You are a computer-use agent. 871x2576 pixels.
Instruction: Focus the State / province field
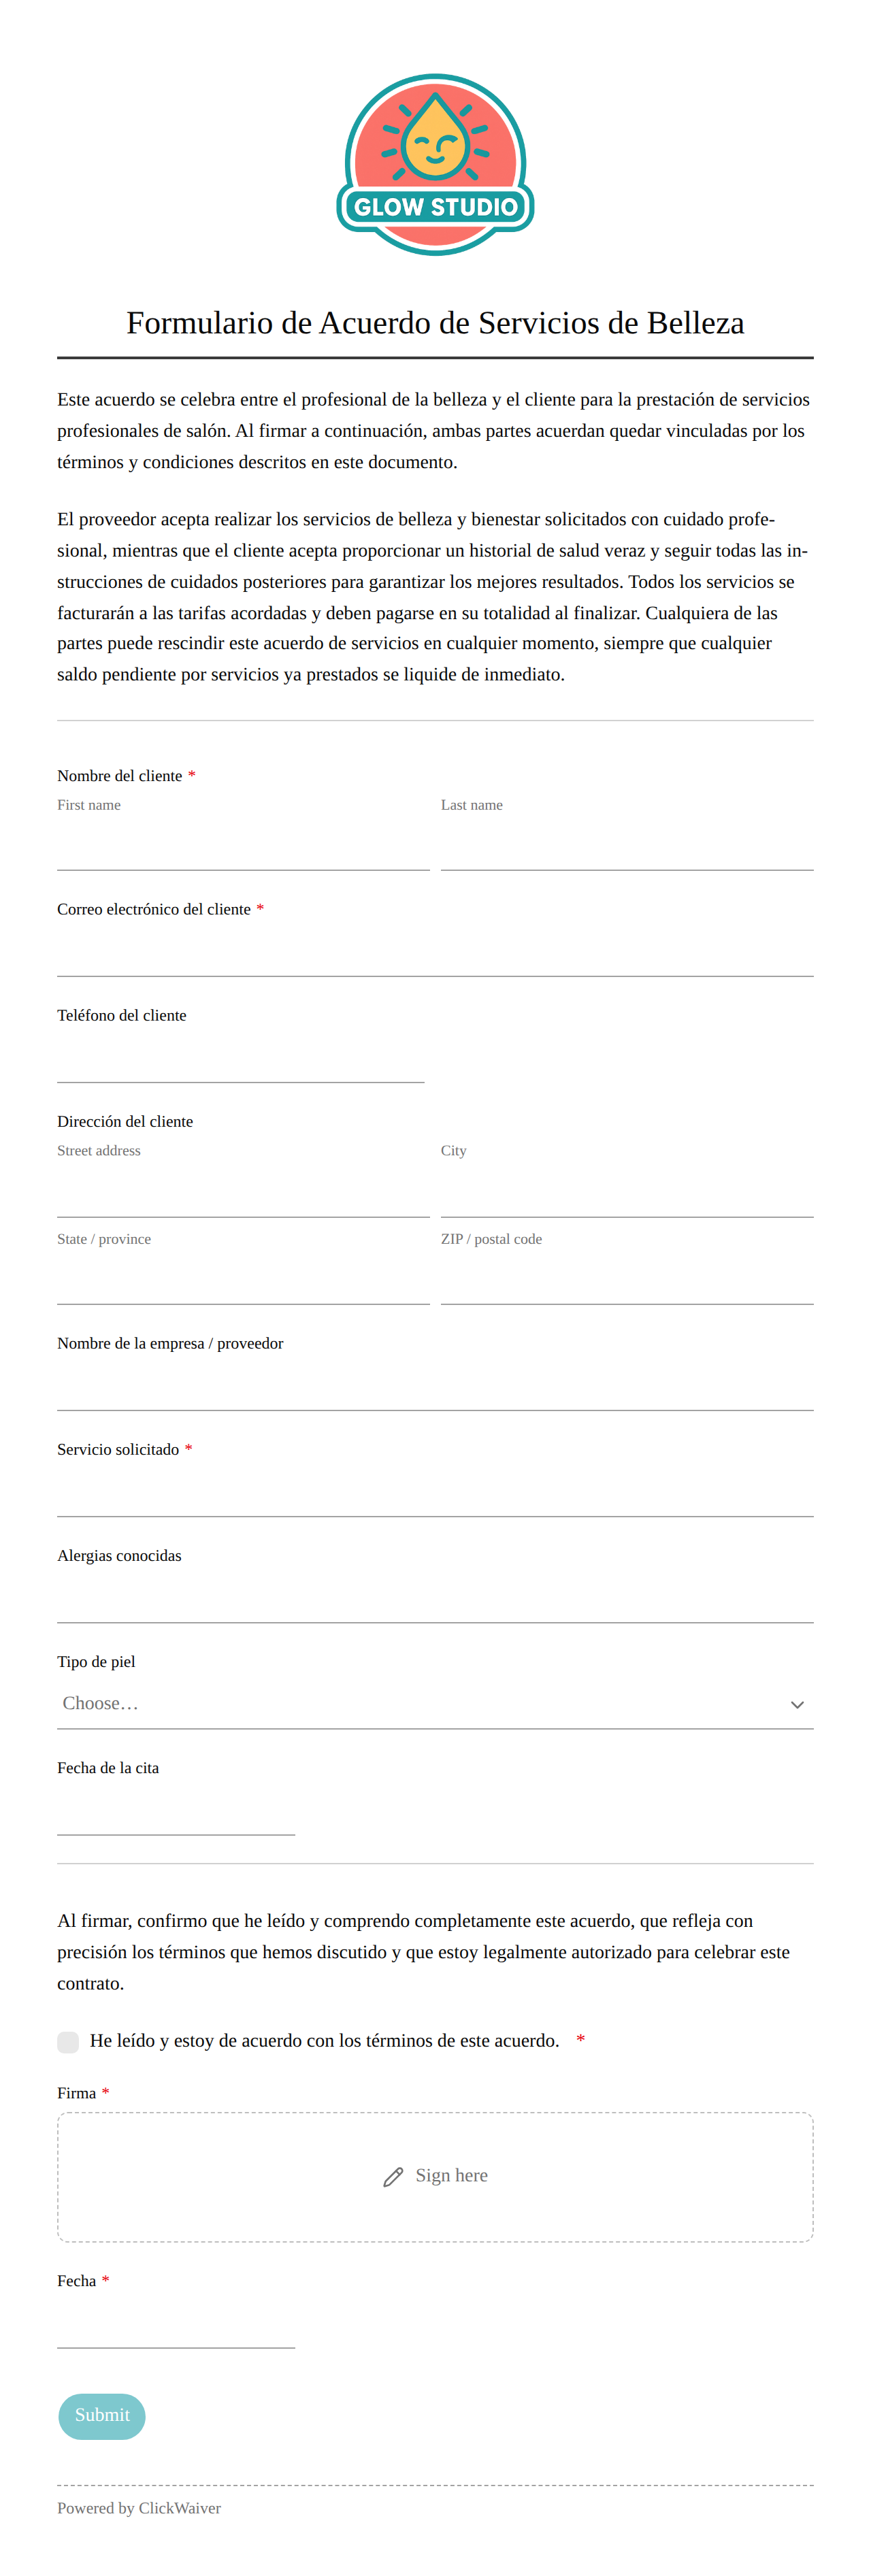tap(243, 1280)
